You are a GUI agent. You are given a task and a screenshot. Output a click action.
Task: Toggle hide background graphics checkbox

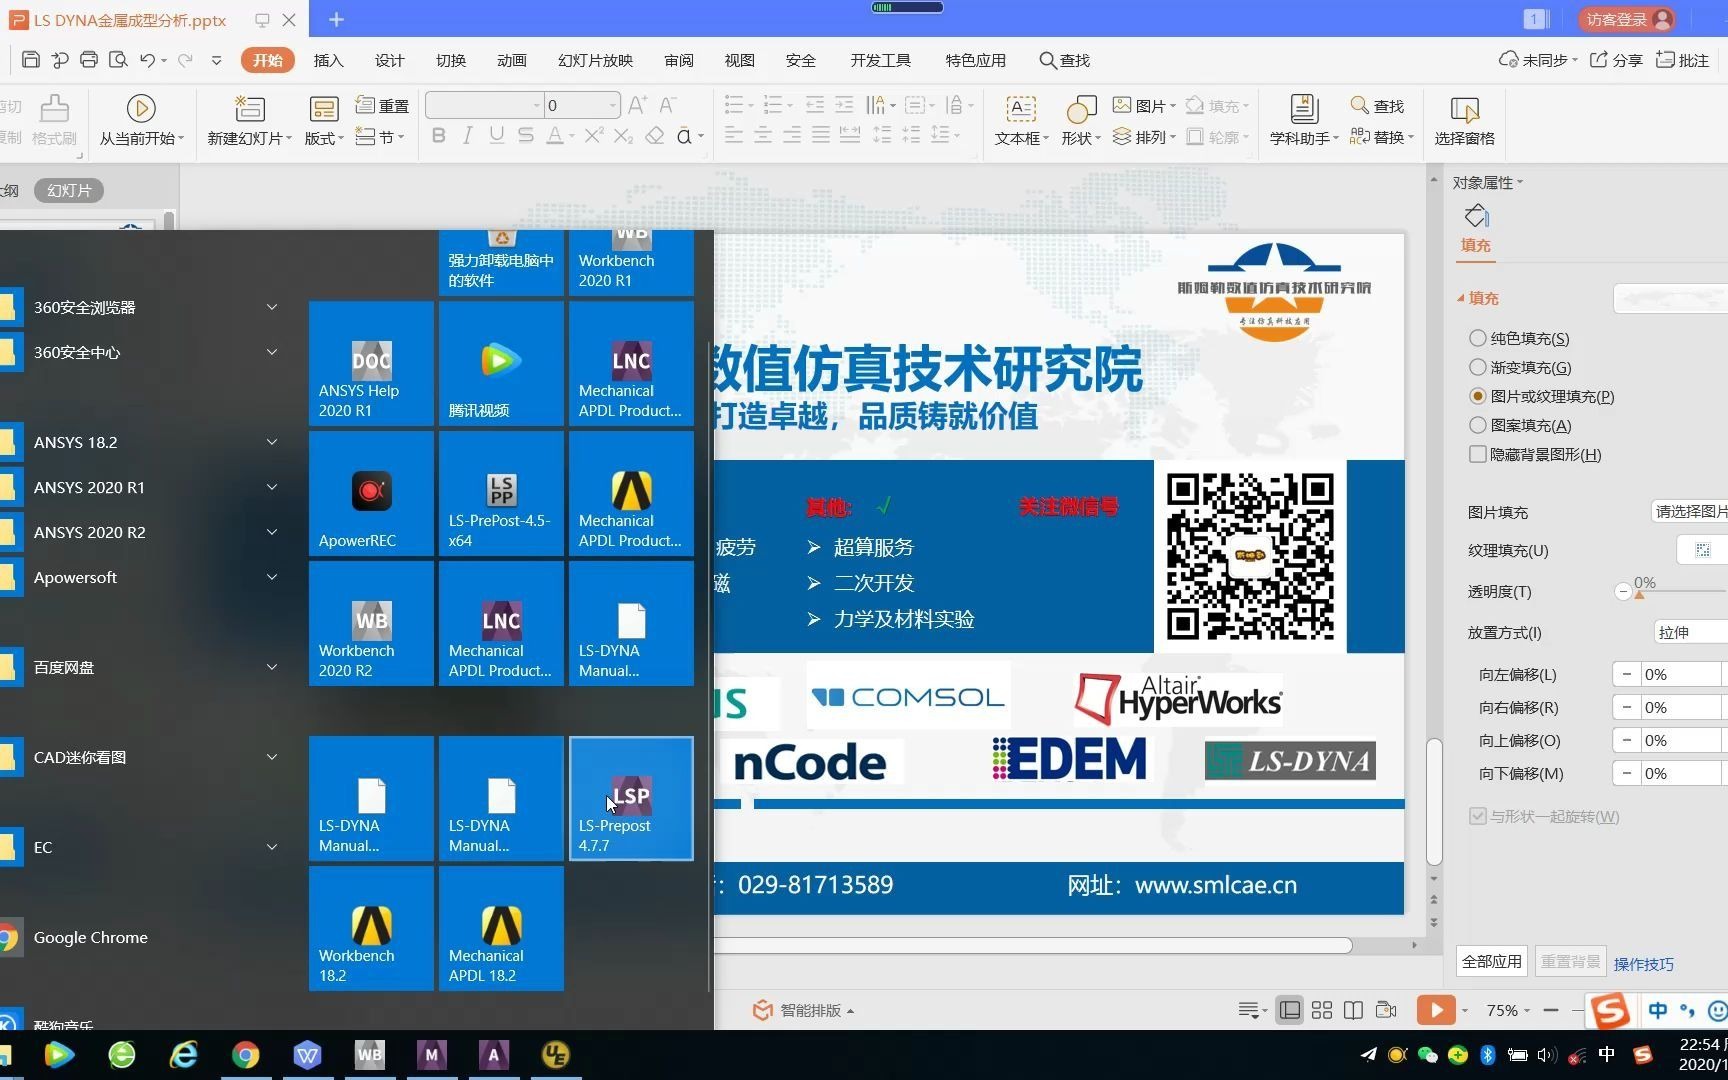[x=1477, y=454]
